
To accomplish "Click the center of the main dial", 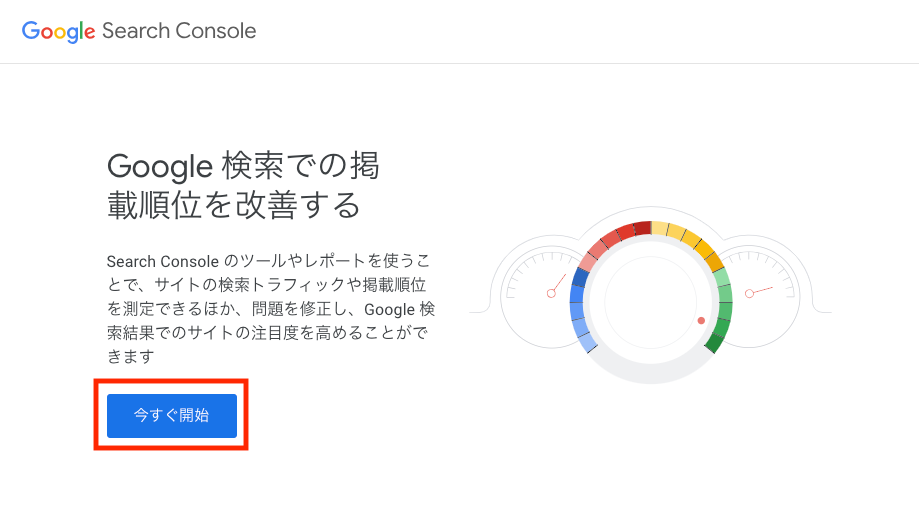I will pyautogui.click(x=651, y=300).
